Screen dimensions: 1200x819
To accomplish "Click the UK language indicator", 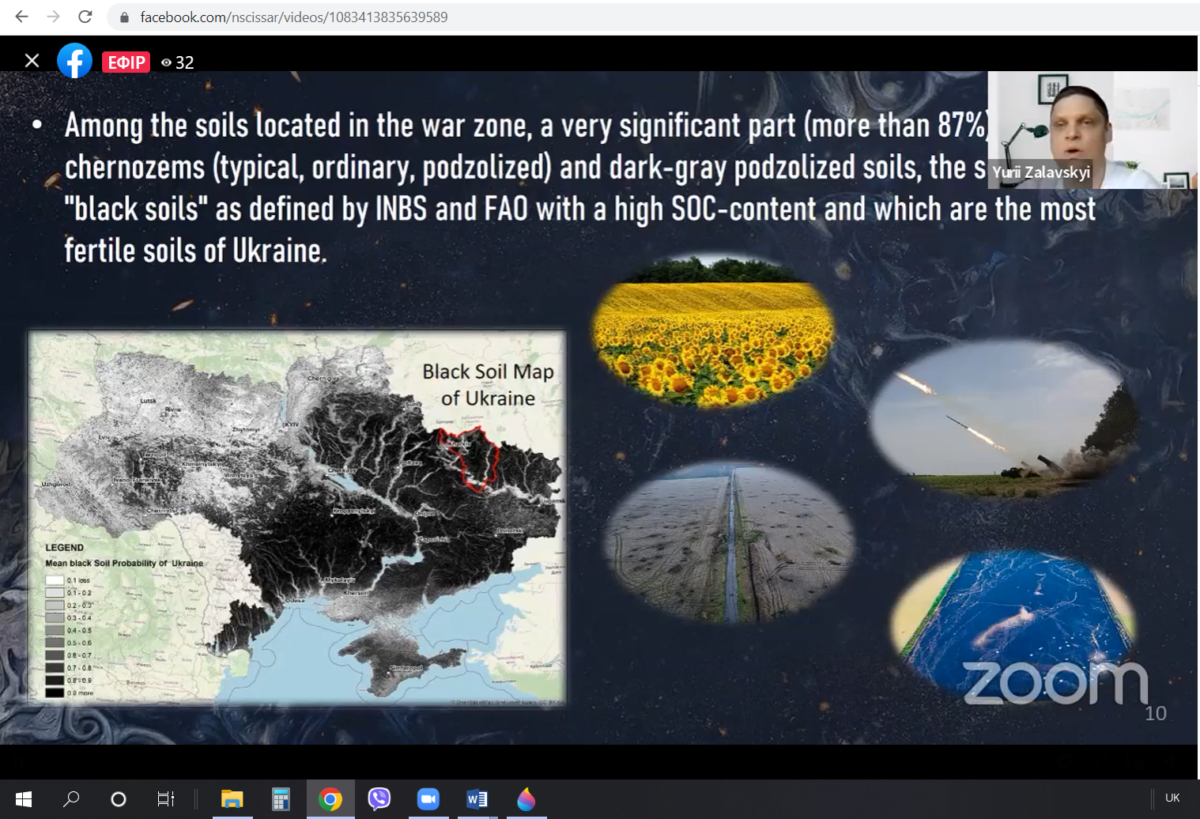I will (1173, 798).
